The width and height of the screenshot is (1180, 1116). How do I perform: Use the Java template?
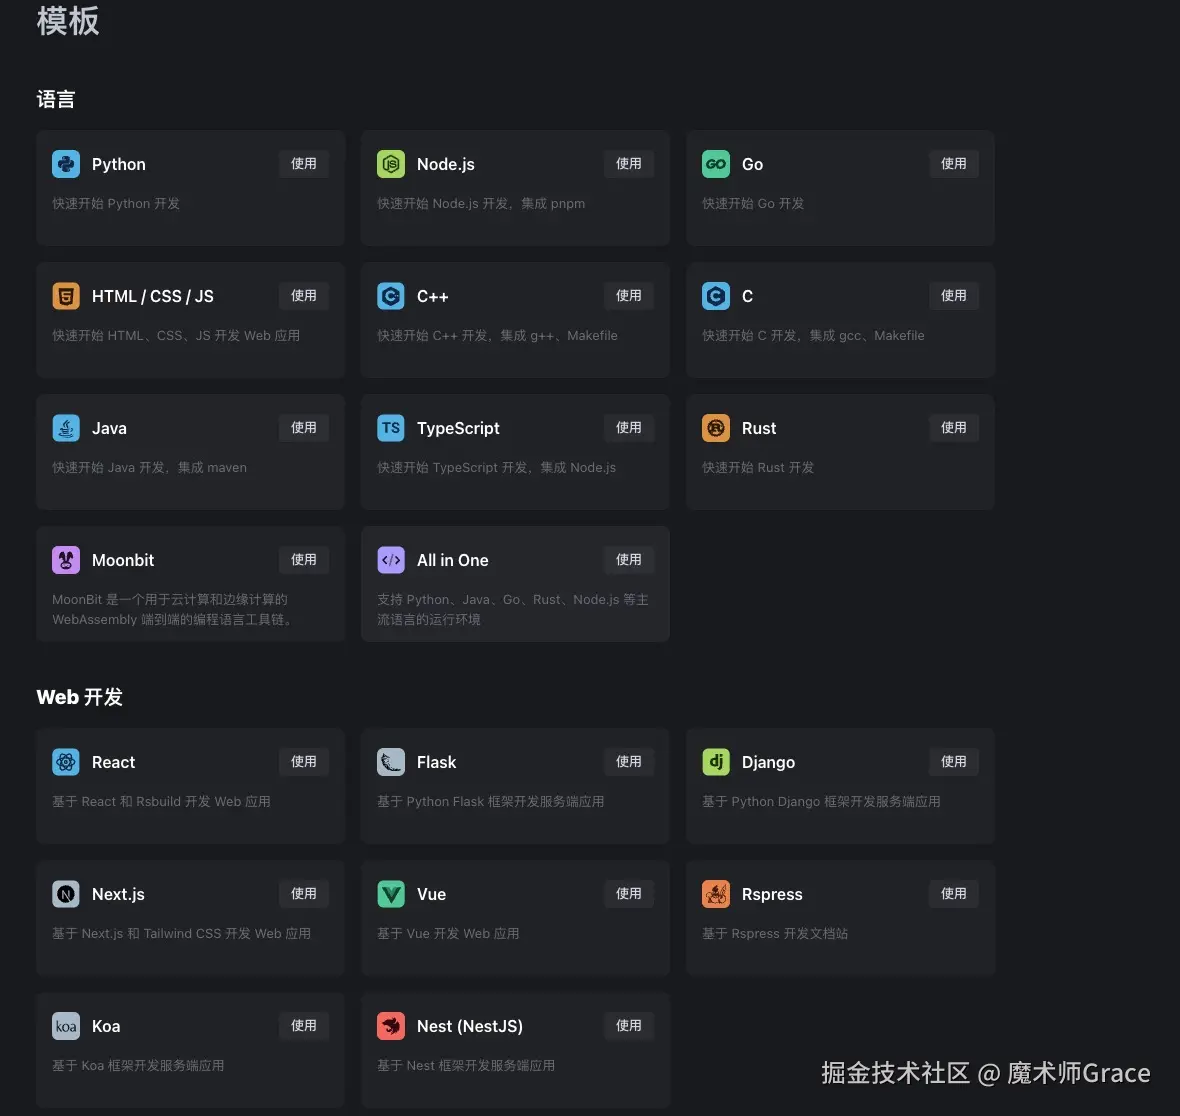[x=304, y=427]
